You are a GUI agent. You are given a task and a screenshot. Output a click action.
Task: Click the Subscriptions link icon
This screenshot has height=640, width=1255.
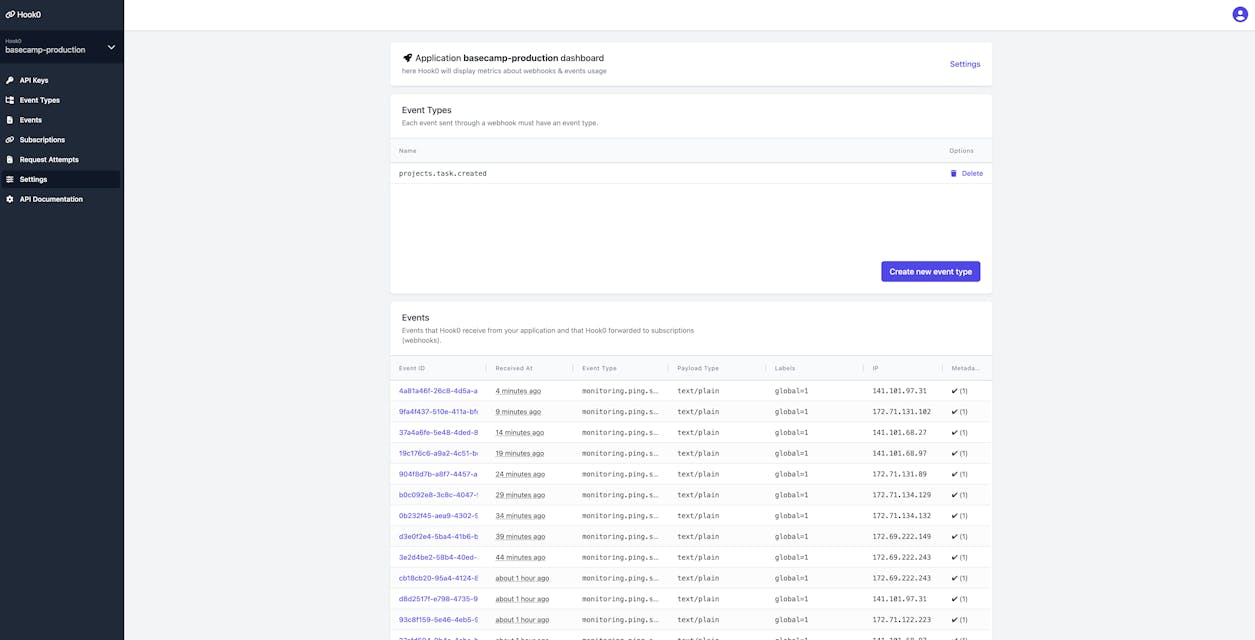pos(10,140)
